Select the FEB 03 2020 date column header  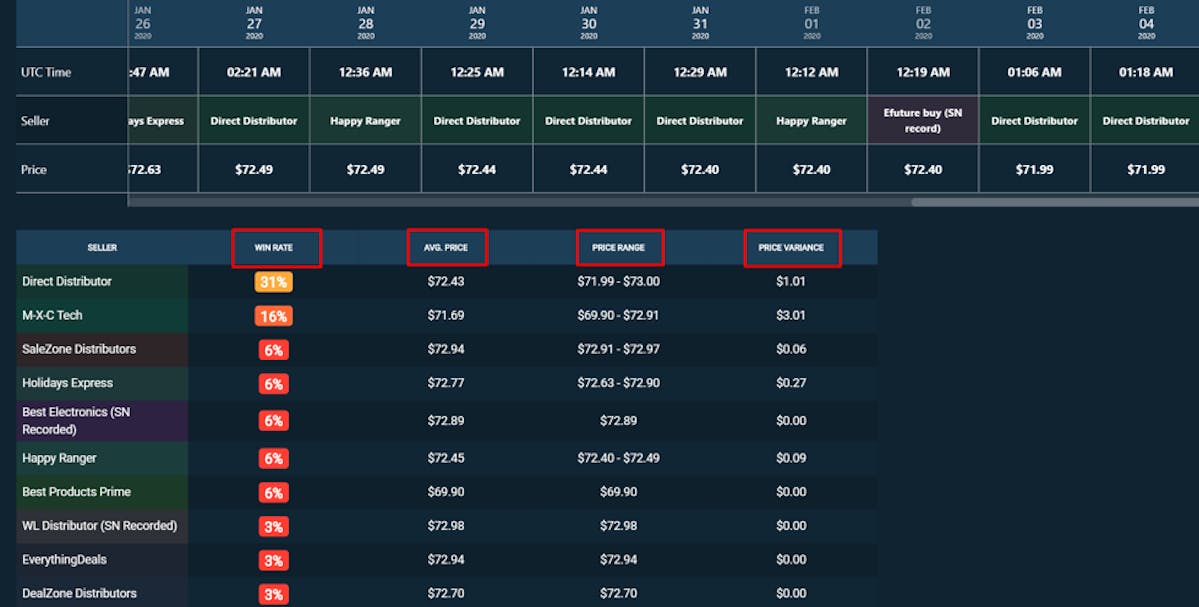coord(1035,23)
